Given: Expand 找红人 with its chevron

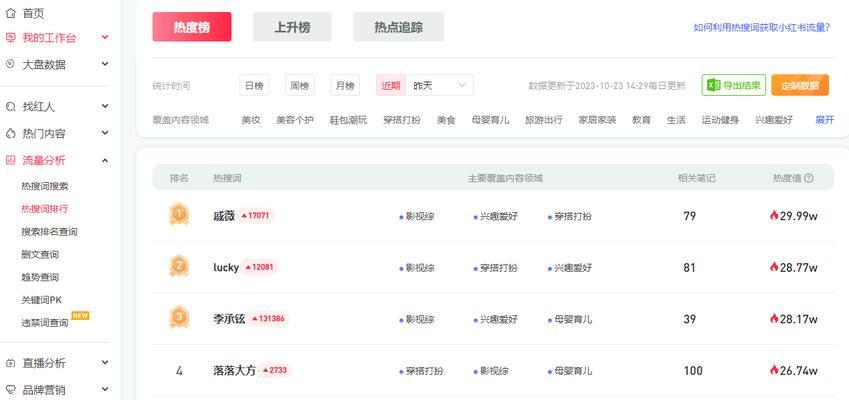Looking at the screenshot, I should (105, 107).
